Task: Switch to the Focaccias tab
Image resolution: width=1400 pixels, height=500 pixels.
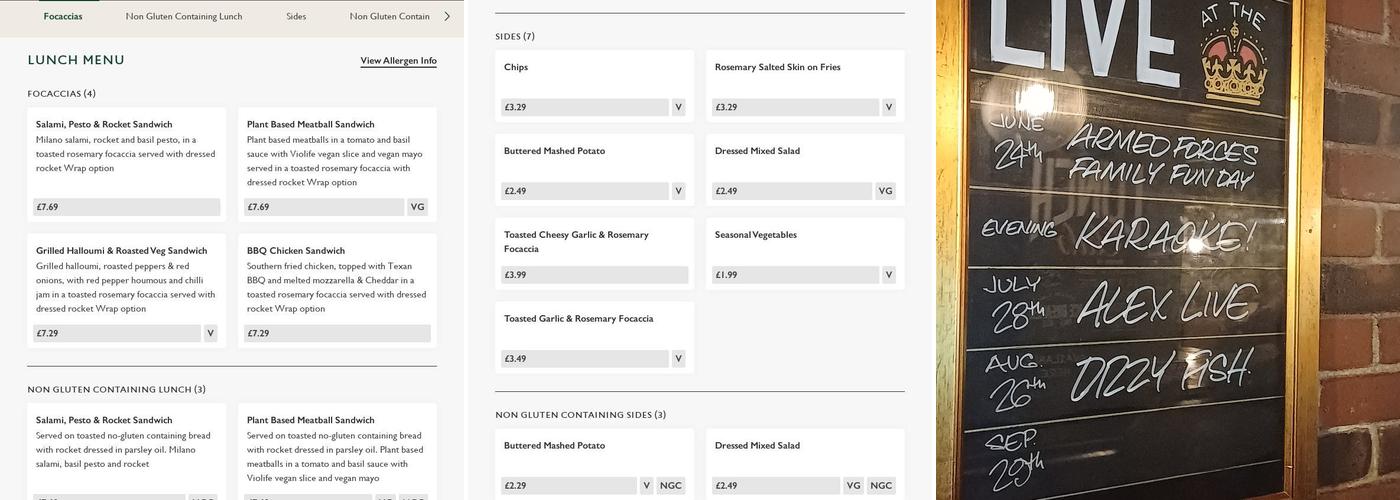Action: tap(63, 17)
